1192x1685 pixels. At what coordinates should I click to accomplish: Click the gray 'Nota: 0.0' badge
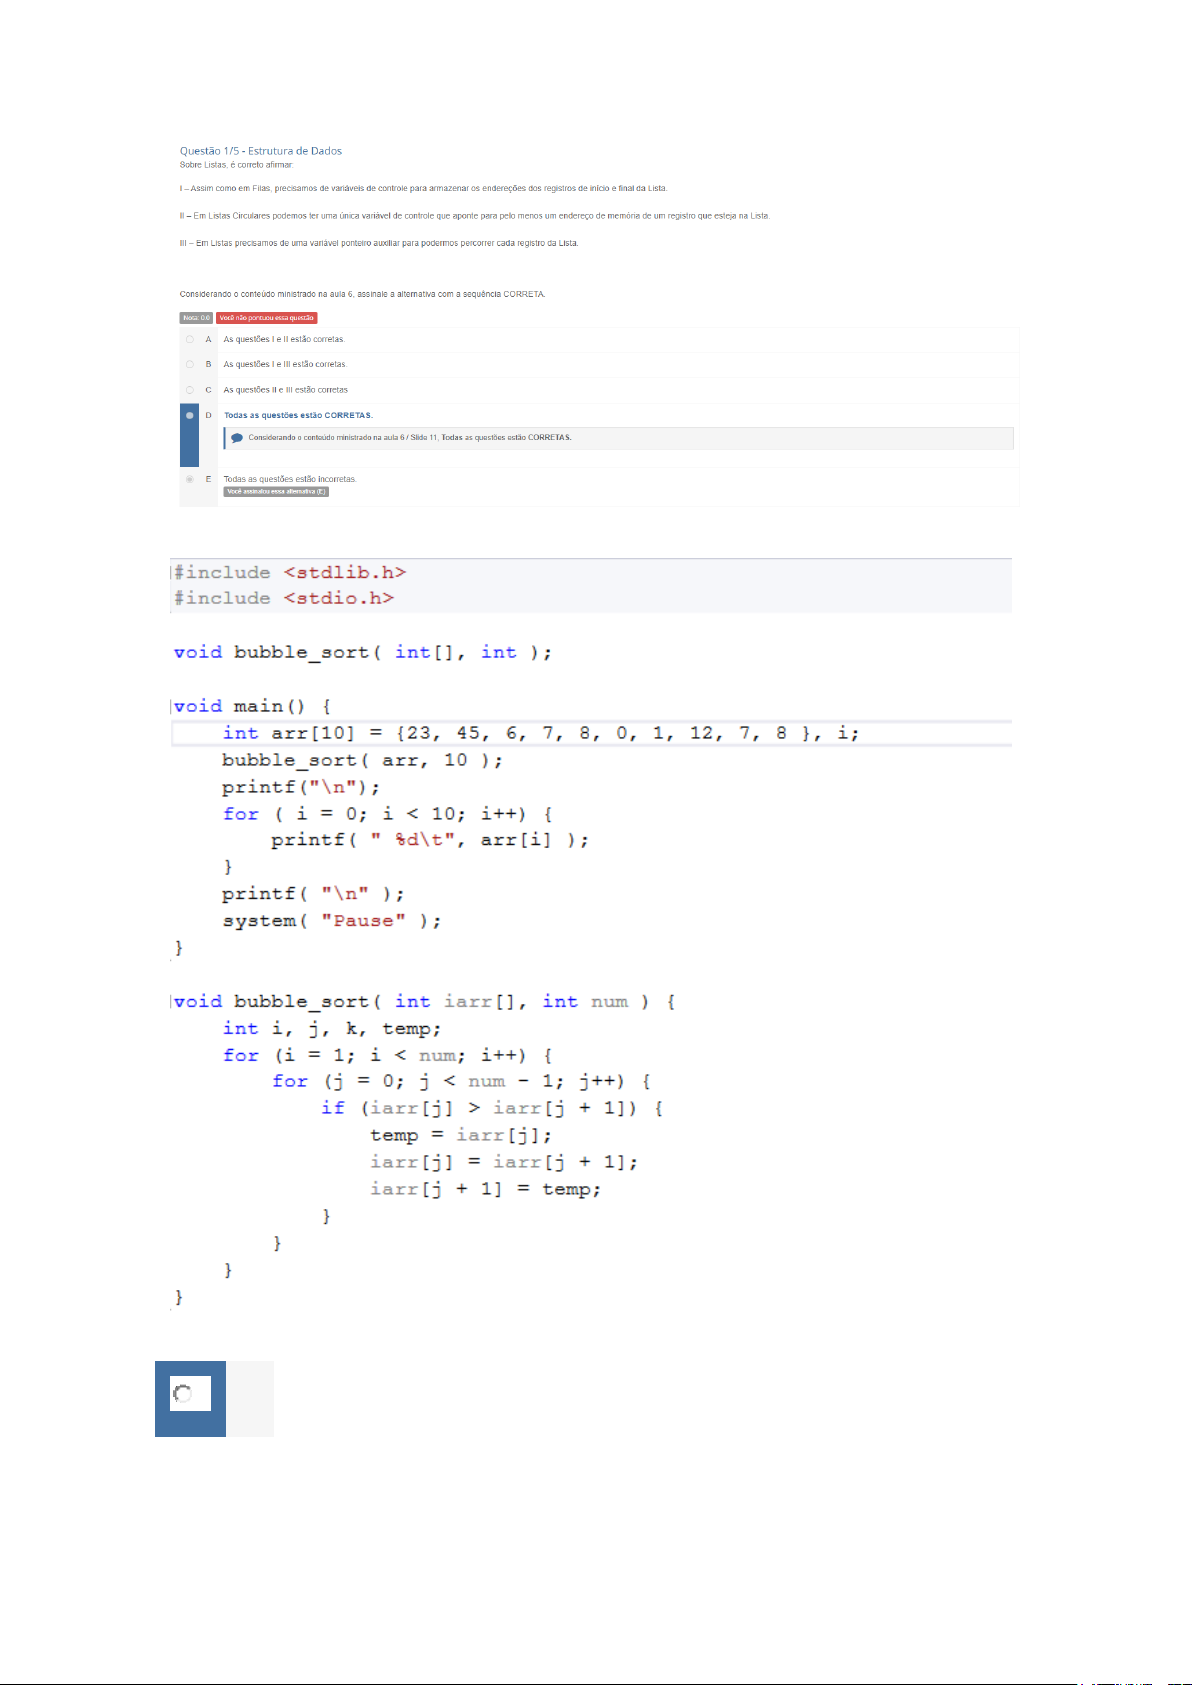pos(196,318)
